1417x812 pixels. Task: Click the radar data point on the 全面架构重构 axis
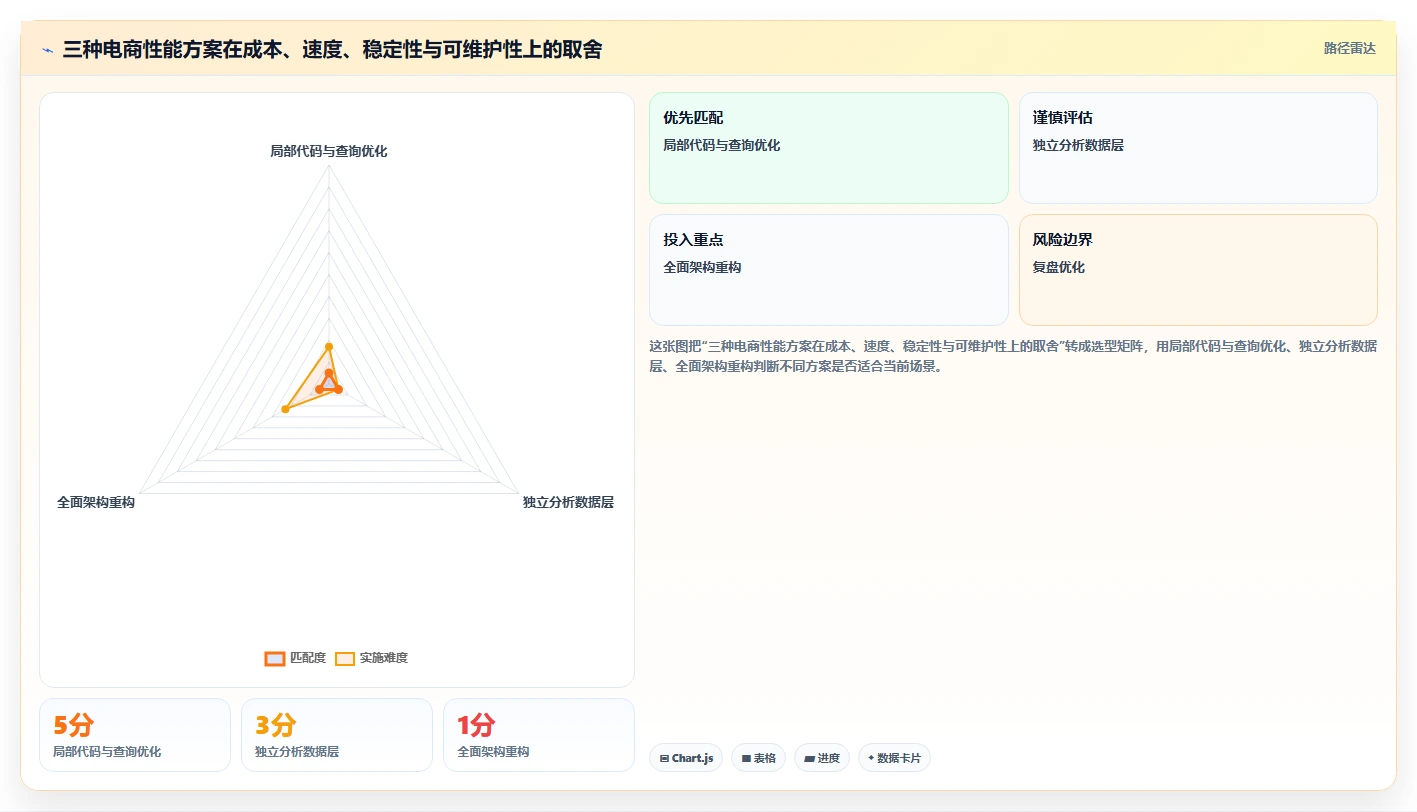285,409
